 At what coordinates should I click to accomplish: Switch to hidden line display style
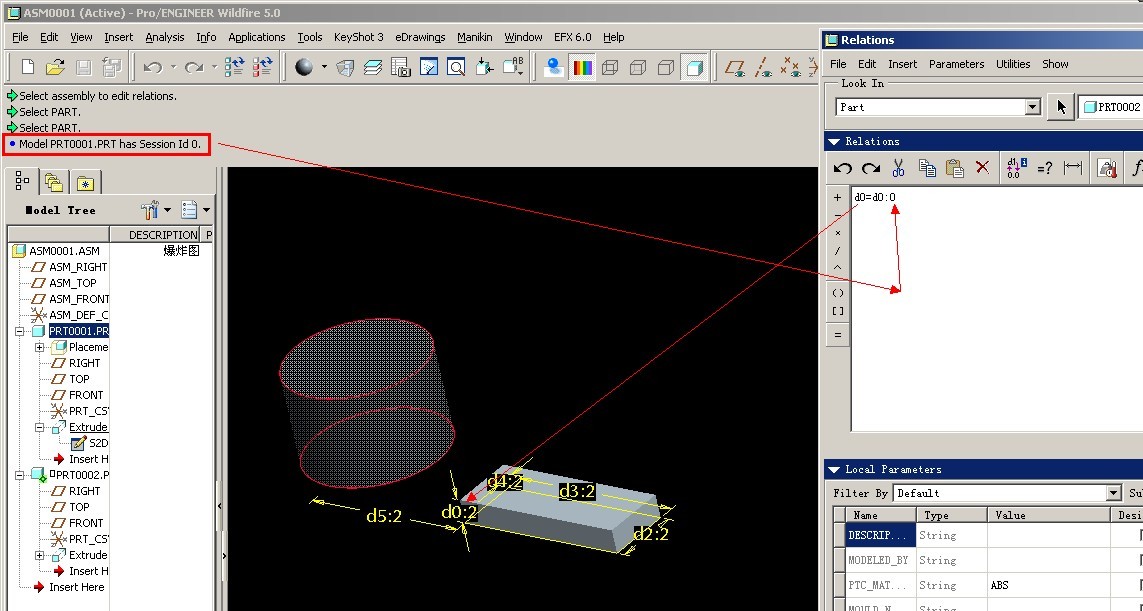pyautogui.click(x=638, y=68)
